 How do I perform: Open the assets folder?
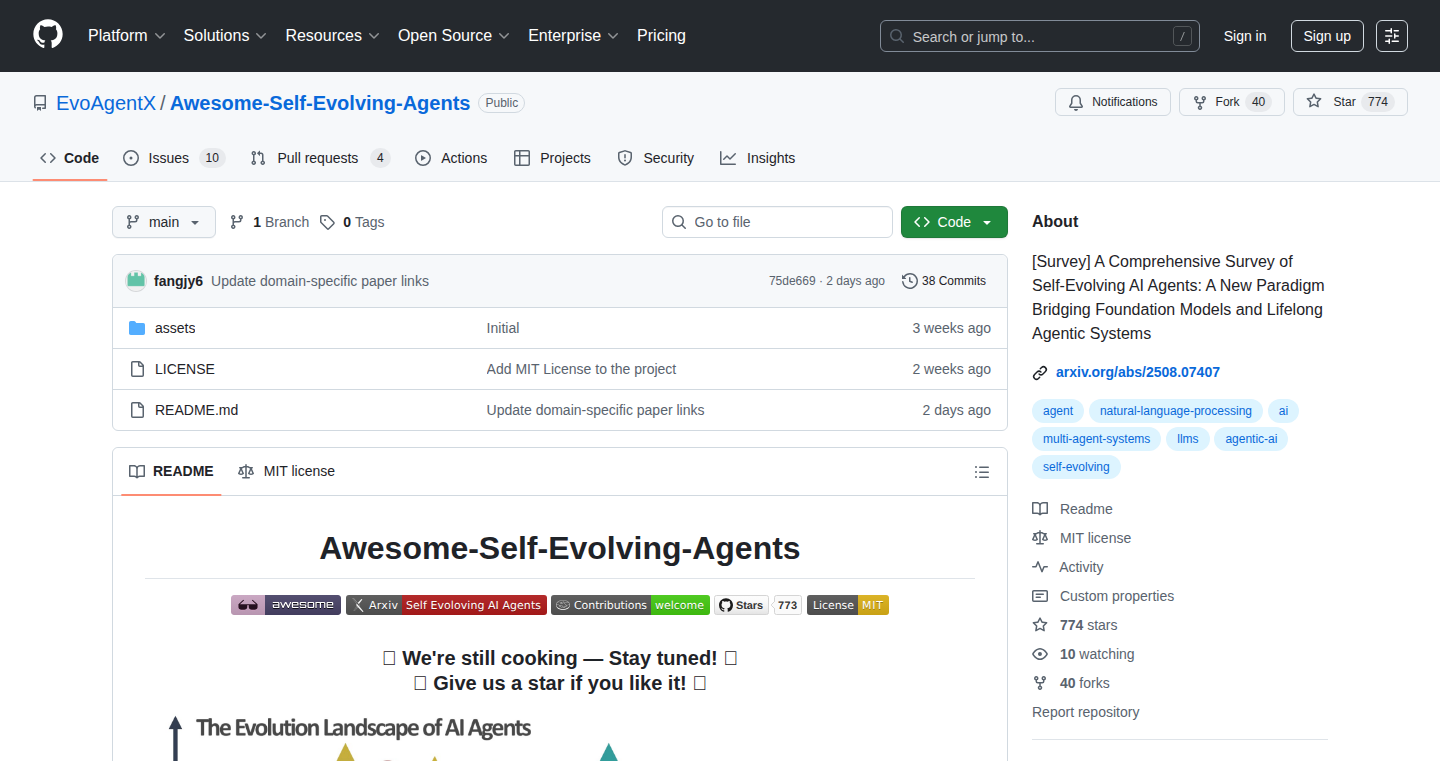click(175, 328)
